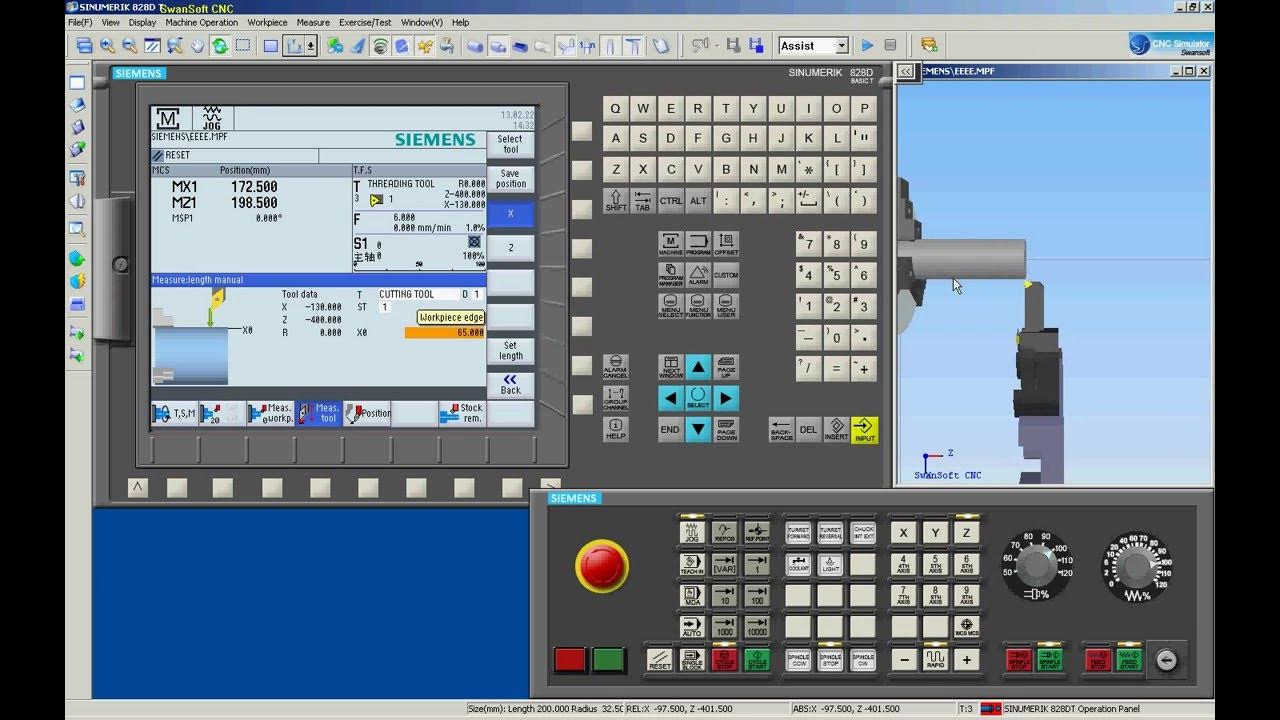Click the blue play run icon in toolbar
The height and width of the screenshot is (720, 1280).
867,46
